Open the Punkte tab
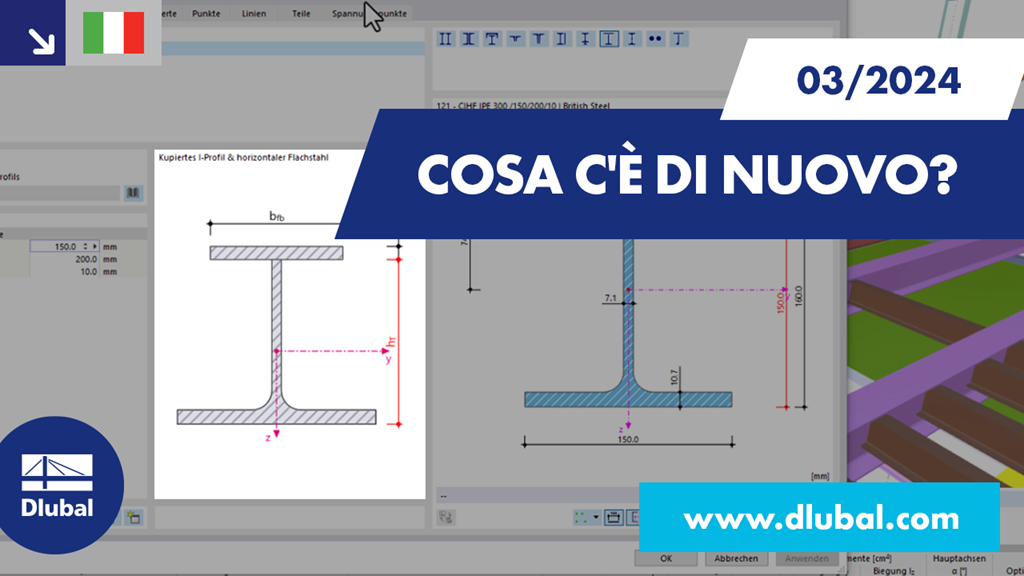This screenshot has width=1024, height=576. (x=206, y=13)
